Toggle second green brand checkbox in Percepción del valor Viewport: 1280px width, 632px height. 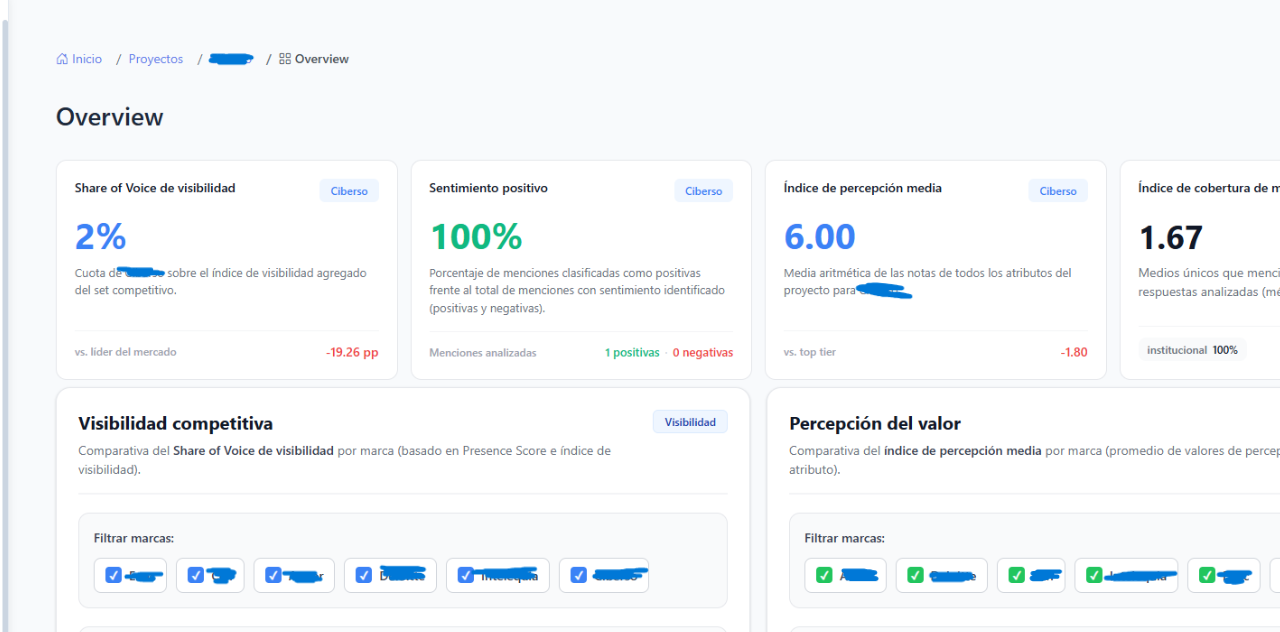[915, 575]
